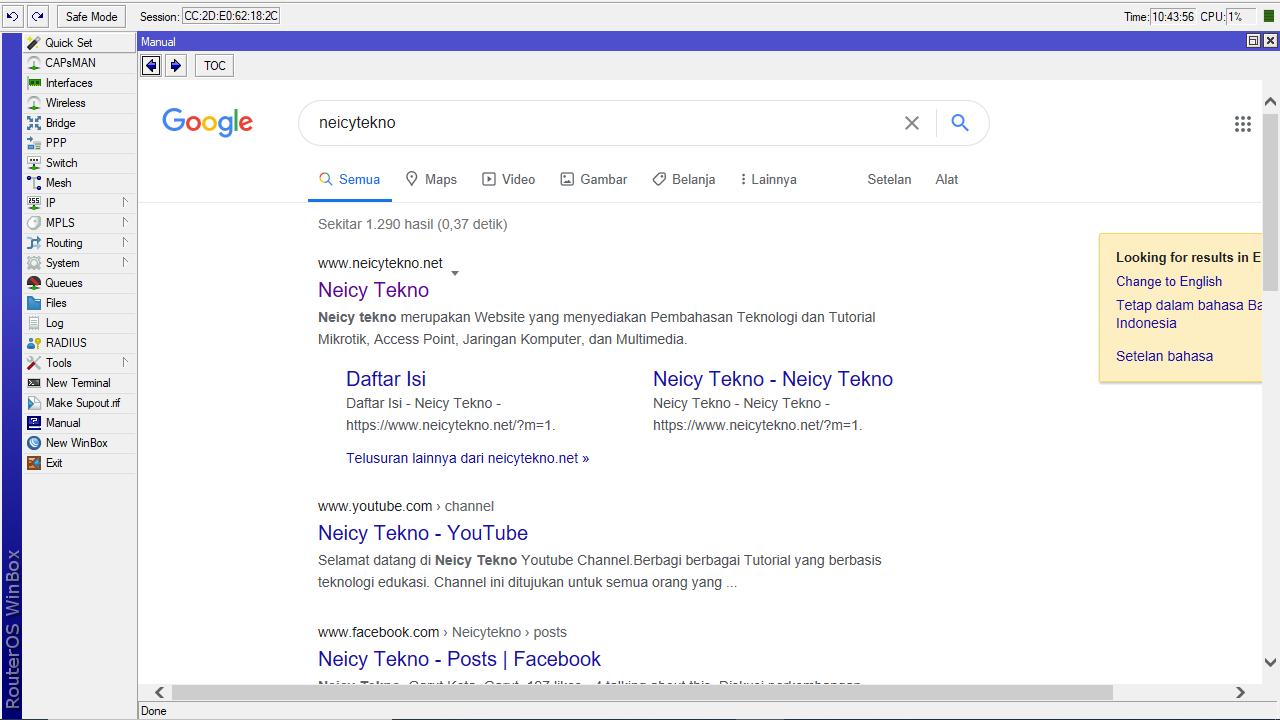Click the magnifier search button
This screenshot has width=1280, height=720.
pyautogui.click(x=960, y=123)
